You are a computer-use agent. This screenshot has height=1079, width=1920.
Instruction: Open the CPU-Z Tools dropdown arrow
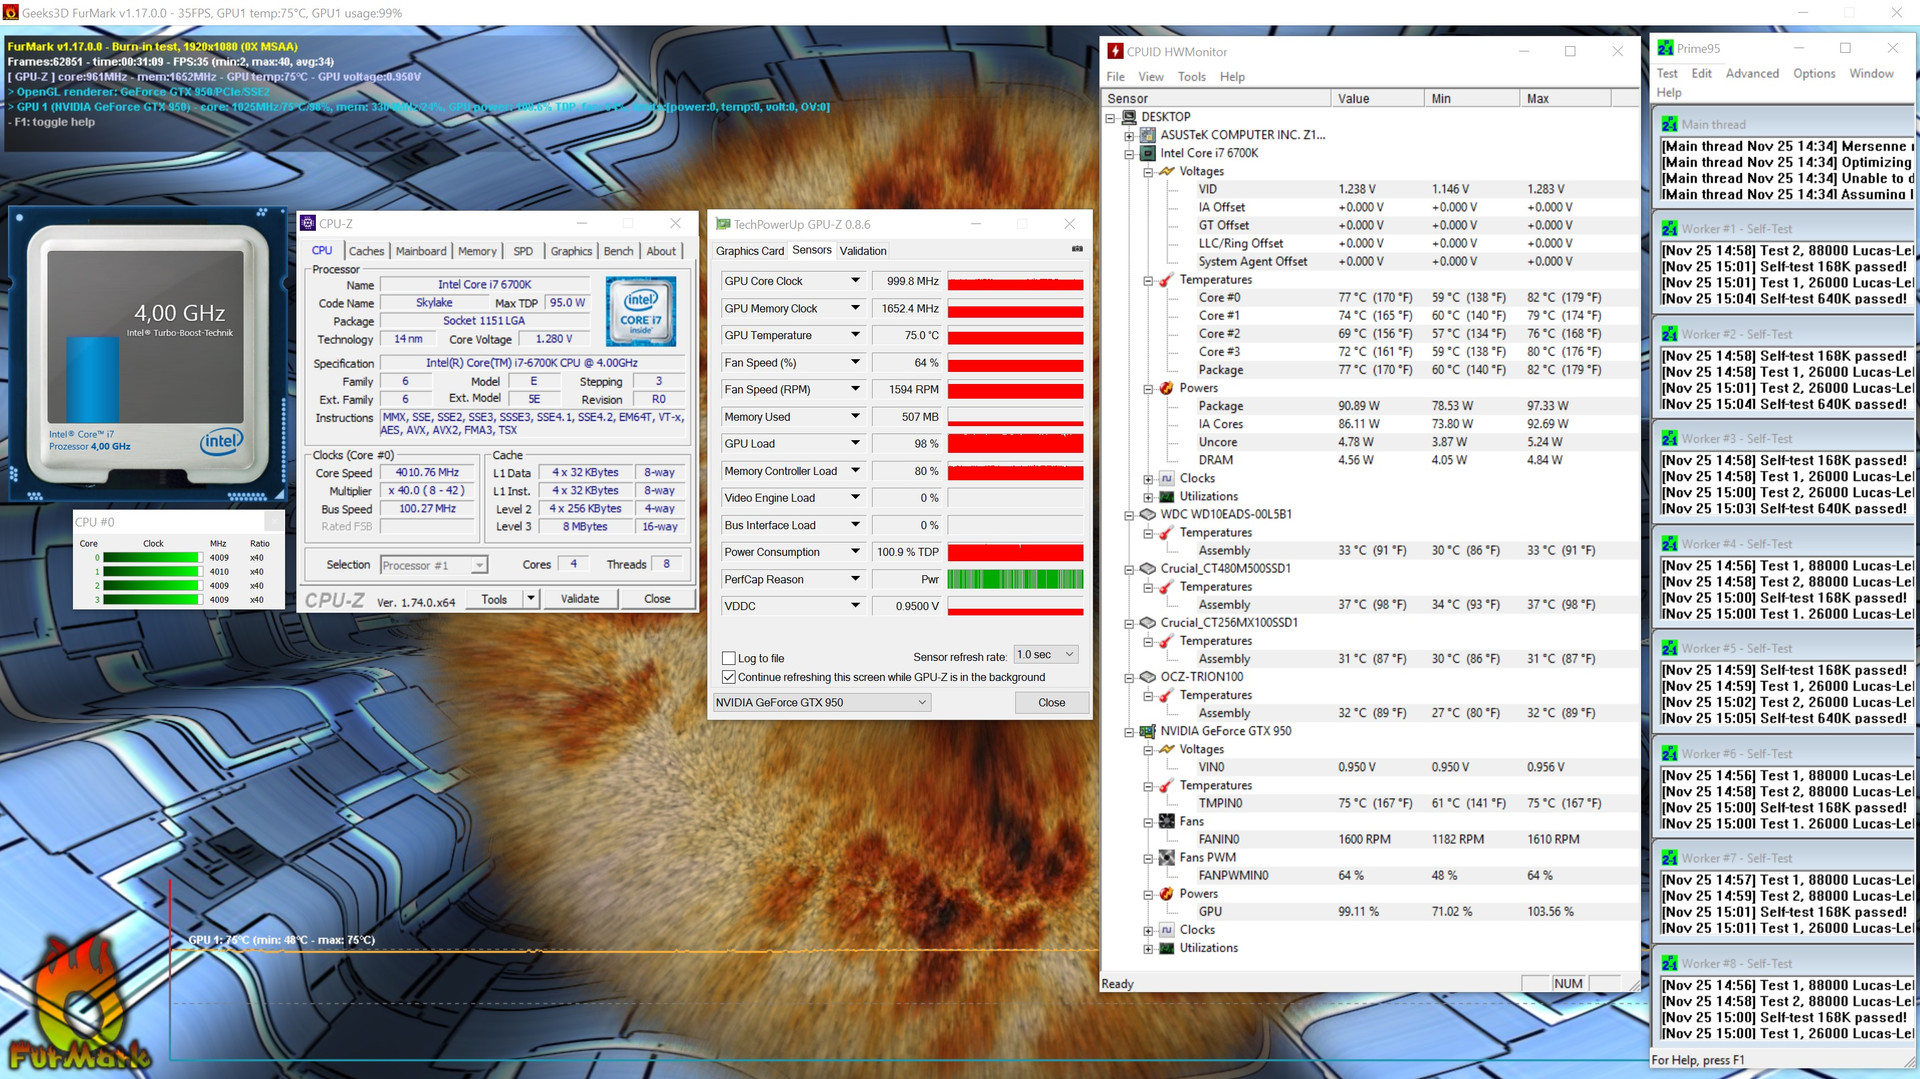coord(531,599)
